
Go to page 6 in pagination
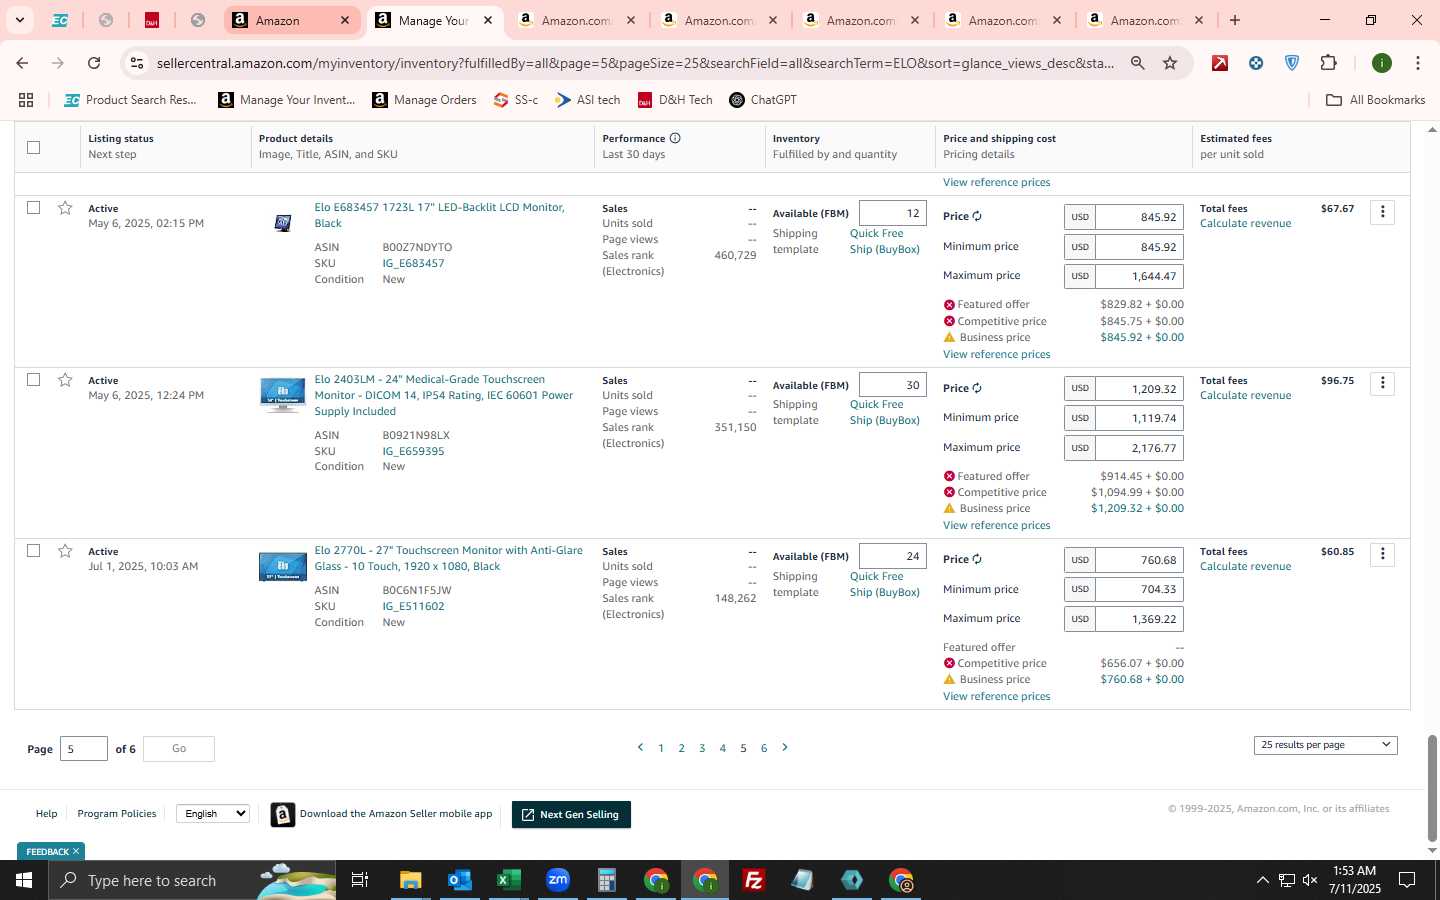pyautogui.click(x=764, y=748)
